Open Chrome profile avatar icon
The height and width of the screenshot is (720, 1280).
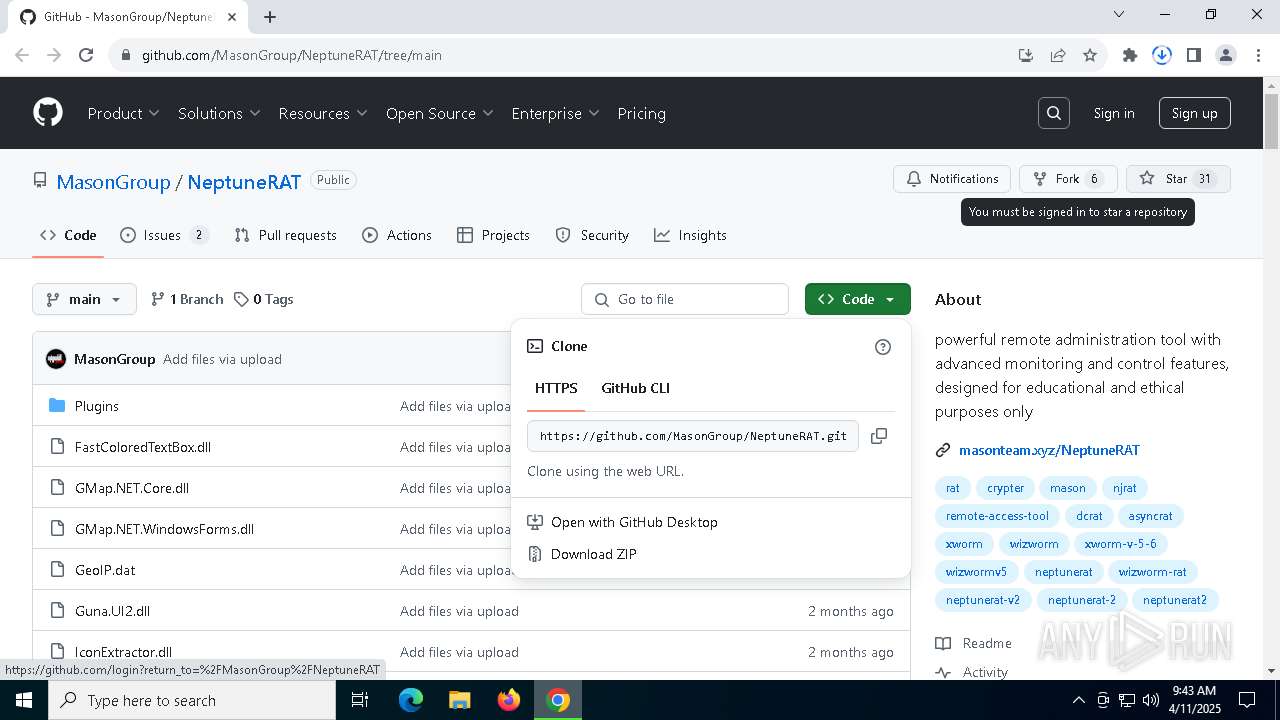tap(1226, 55)
